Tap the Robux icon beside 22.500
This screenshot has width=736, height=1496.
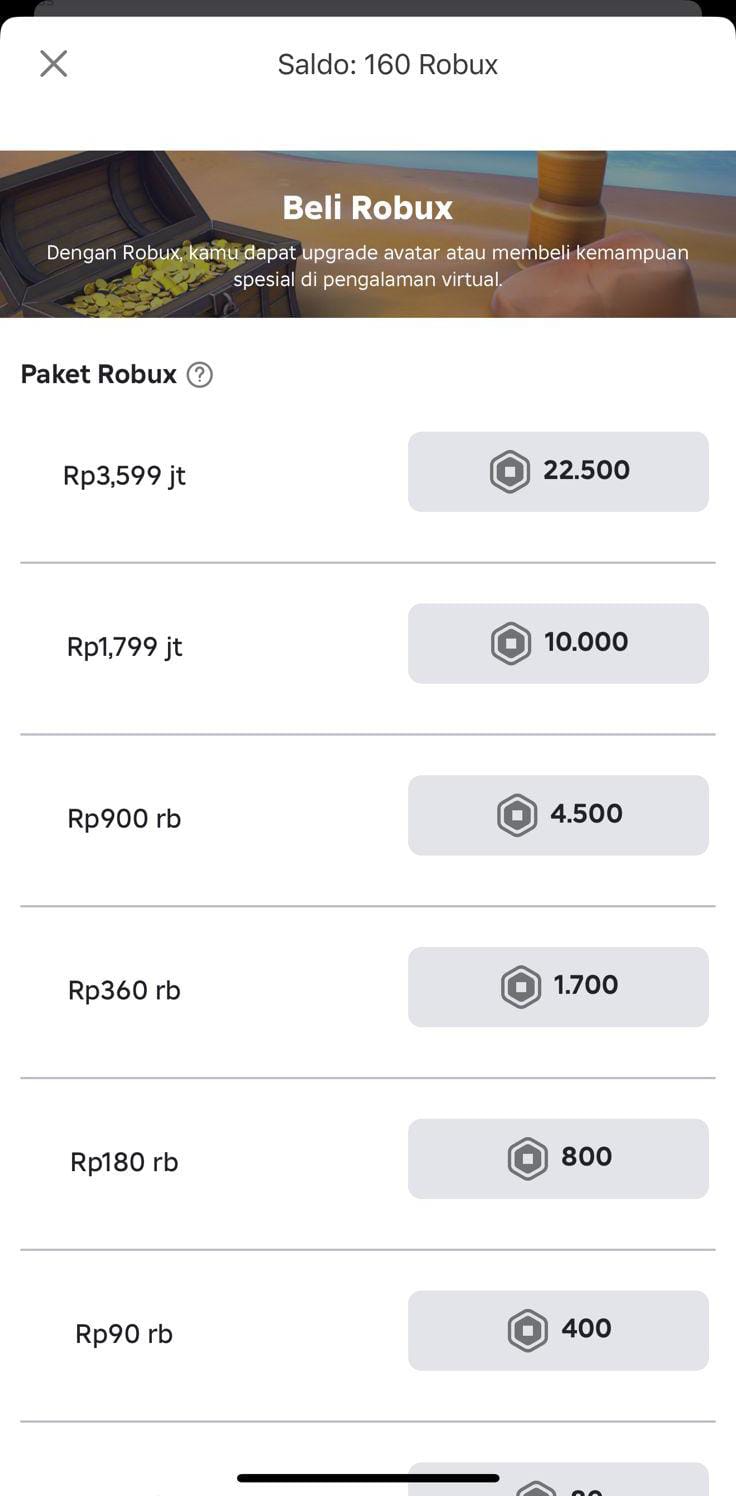(x=509, y=471)
